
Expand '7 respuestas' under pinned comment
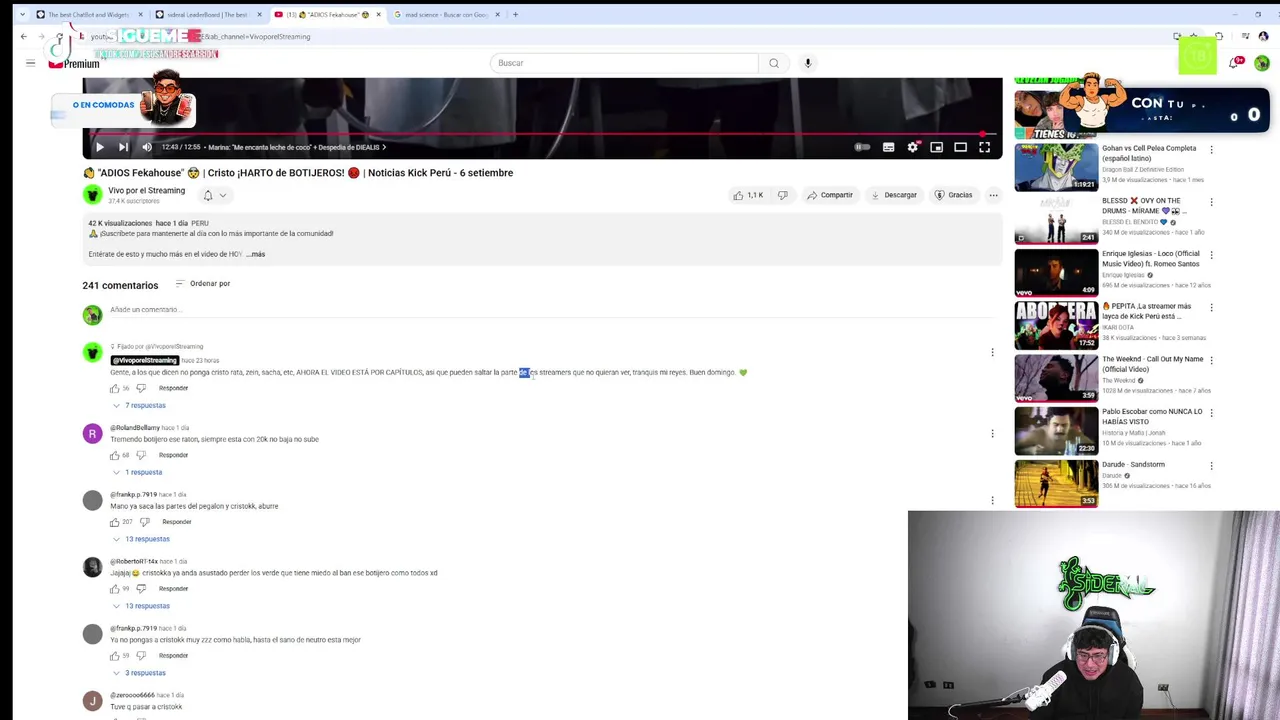(139, 405)
